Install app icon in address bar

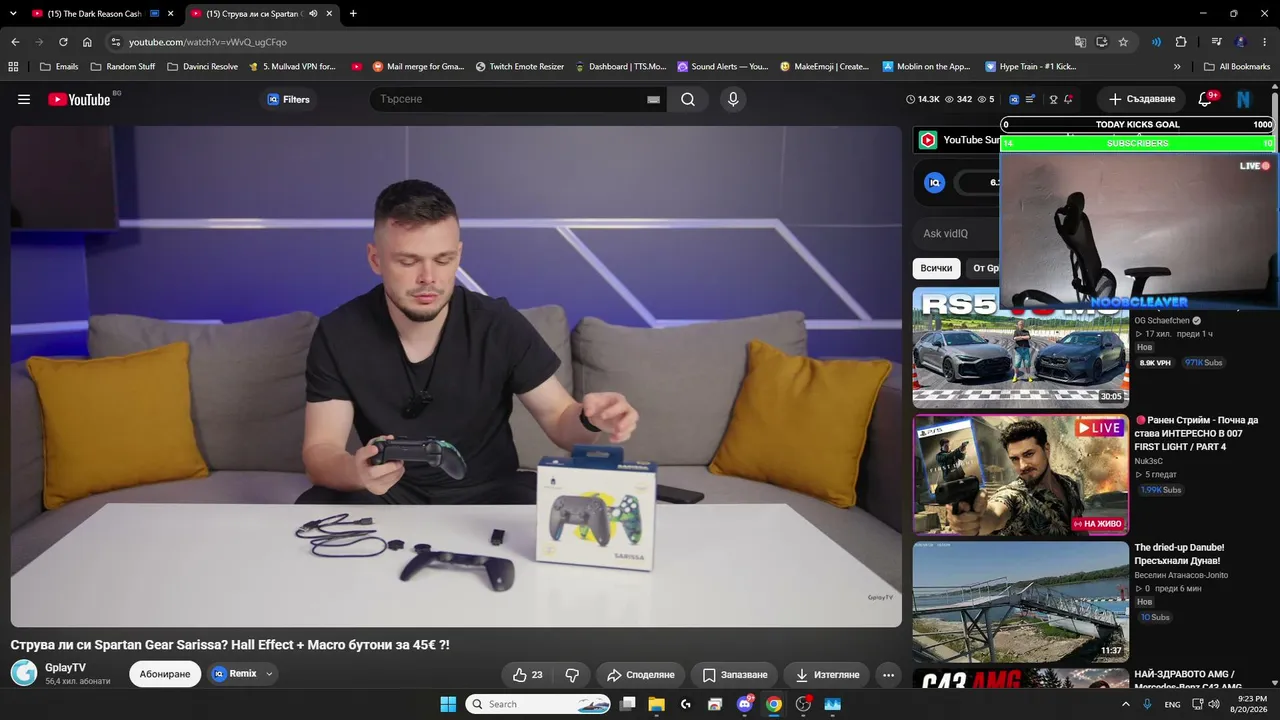[1102, 42]
